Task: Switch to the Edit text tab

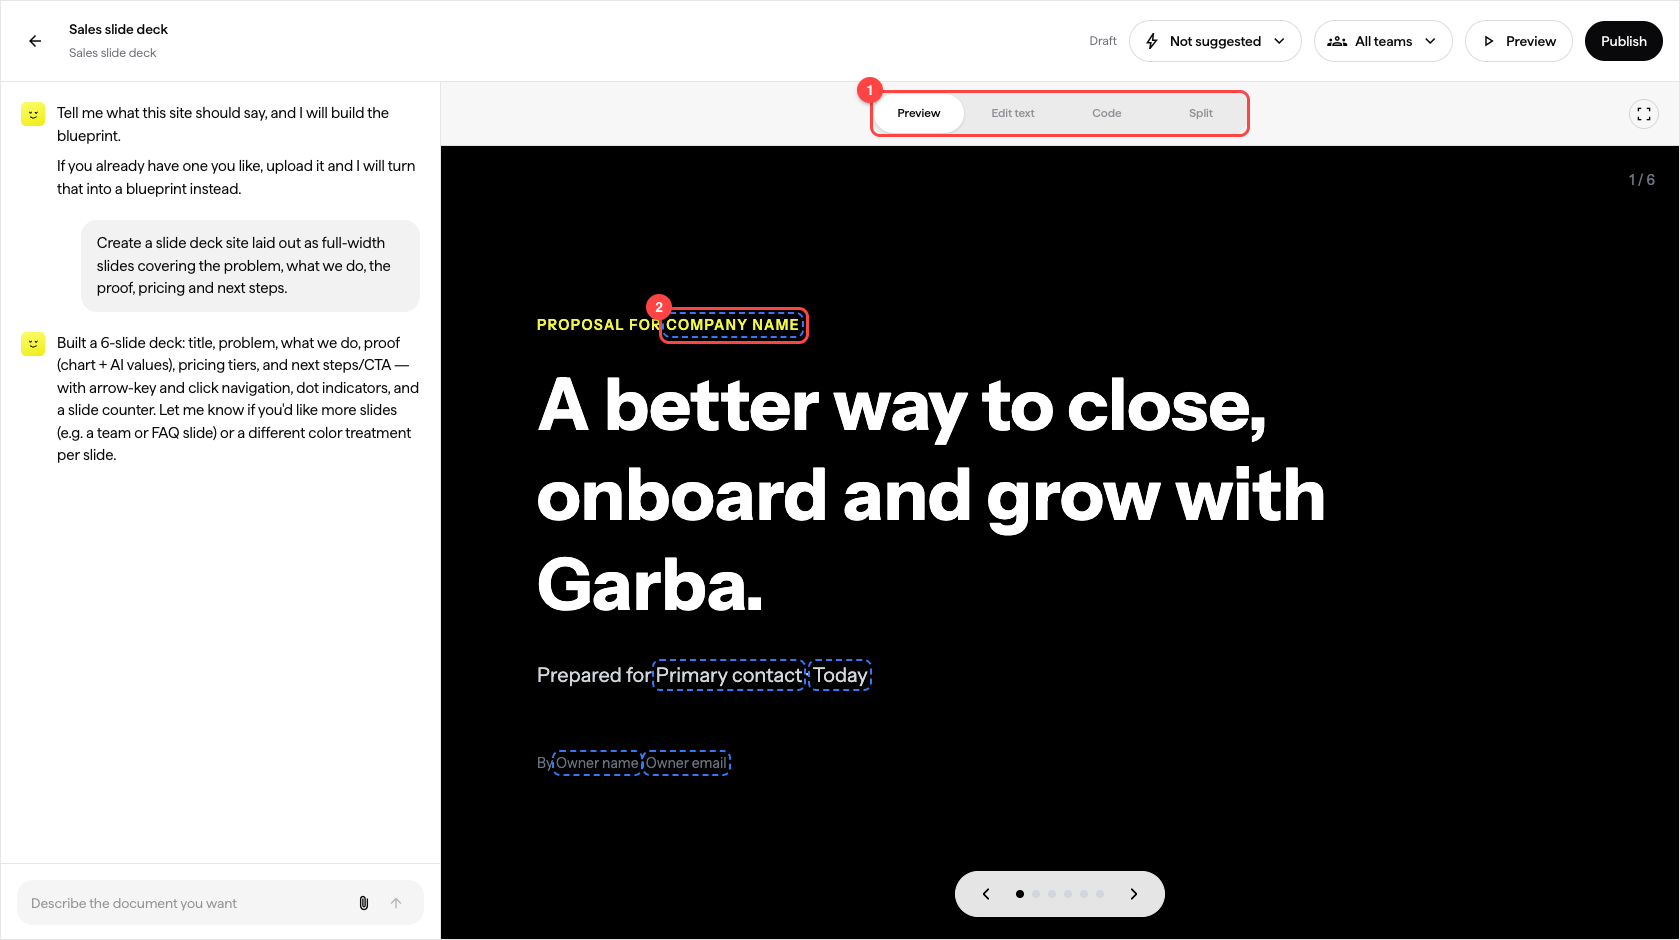Action: 1013,113
